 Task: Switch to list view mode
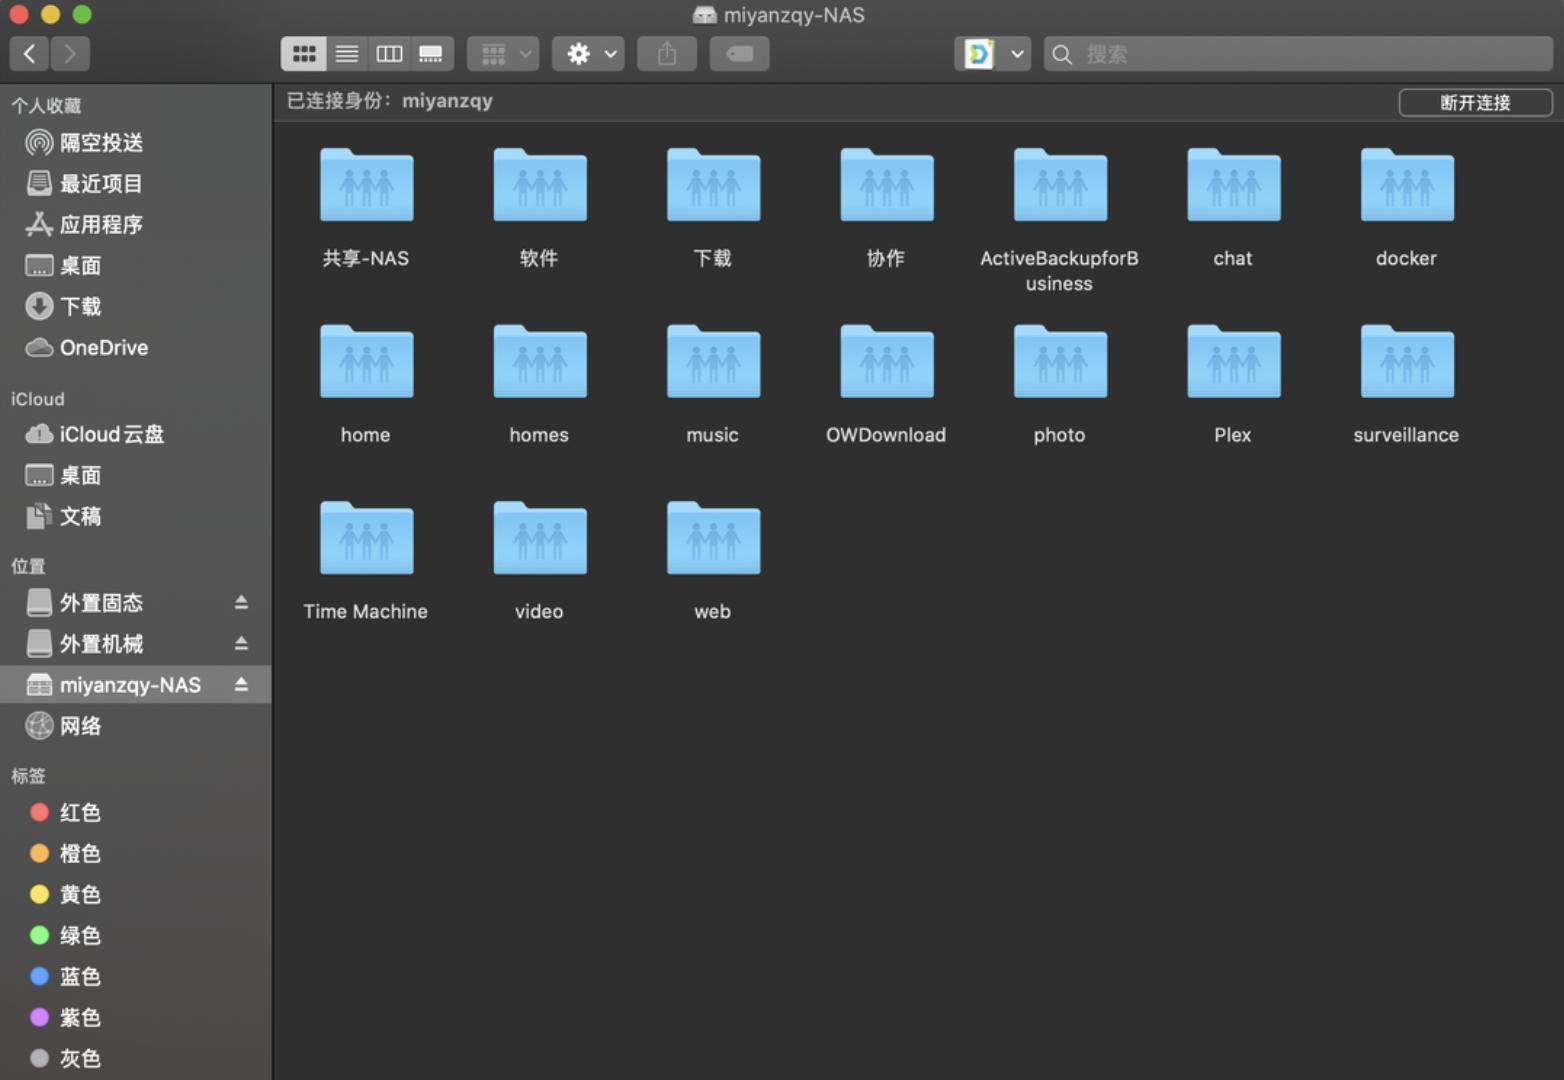click(346, 54)
